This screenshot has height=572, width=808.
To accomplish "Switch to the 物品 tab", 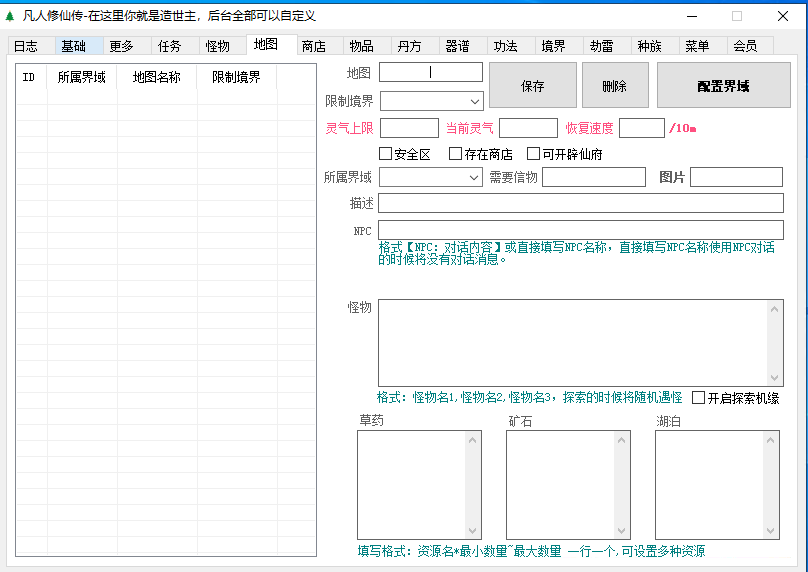I will click(x=367, y=46).
